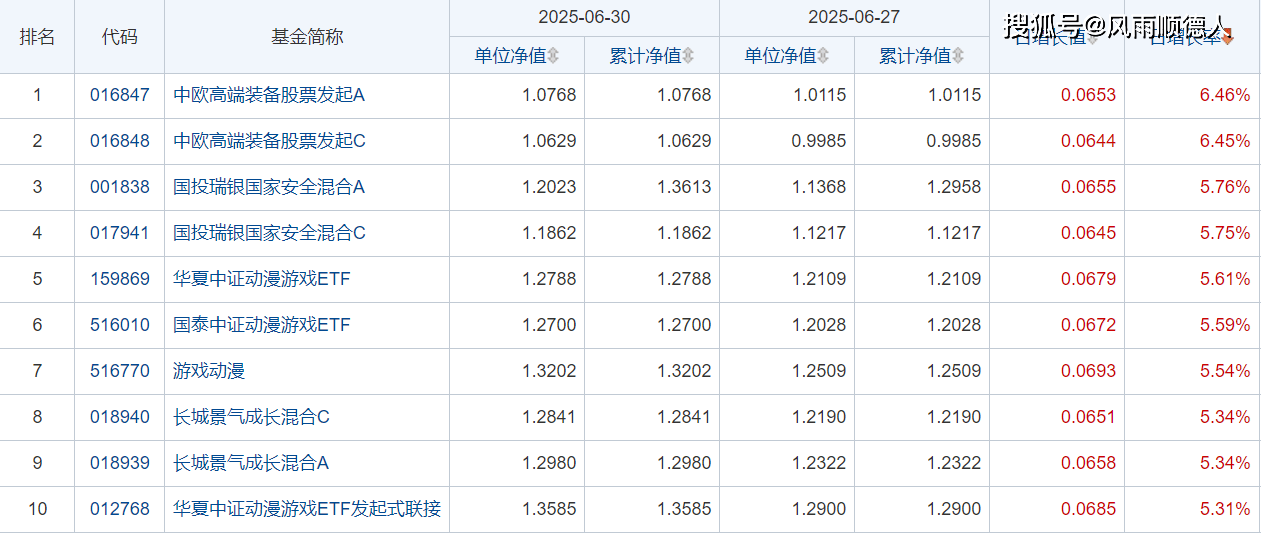1261x533 pixels.
Task: Open fund code 516770
Action: click(x=119, y=371)
